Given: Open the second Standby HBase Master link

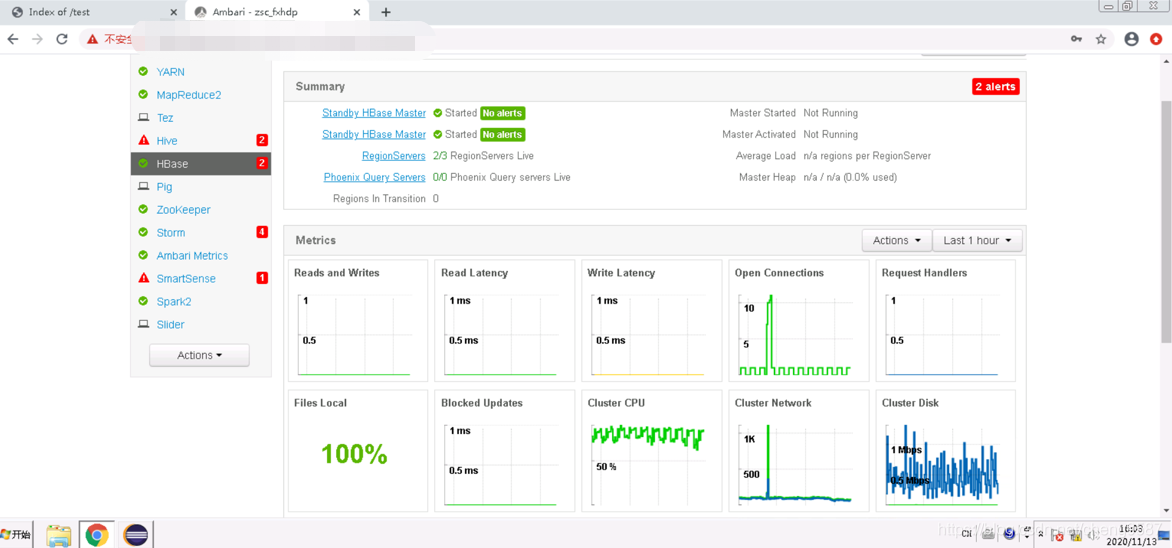Looking at the screenshot, I should click(x=374, y=135).
